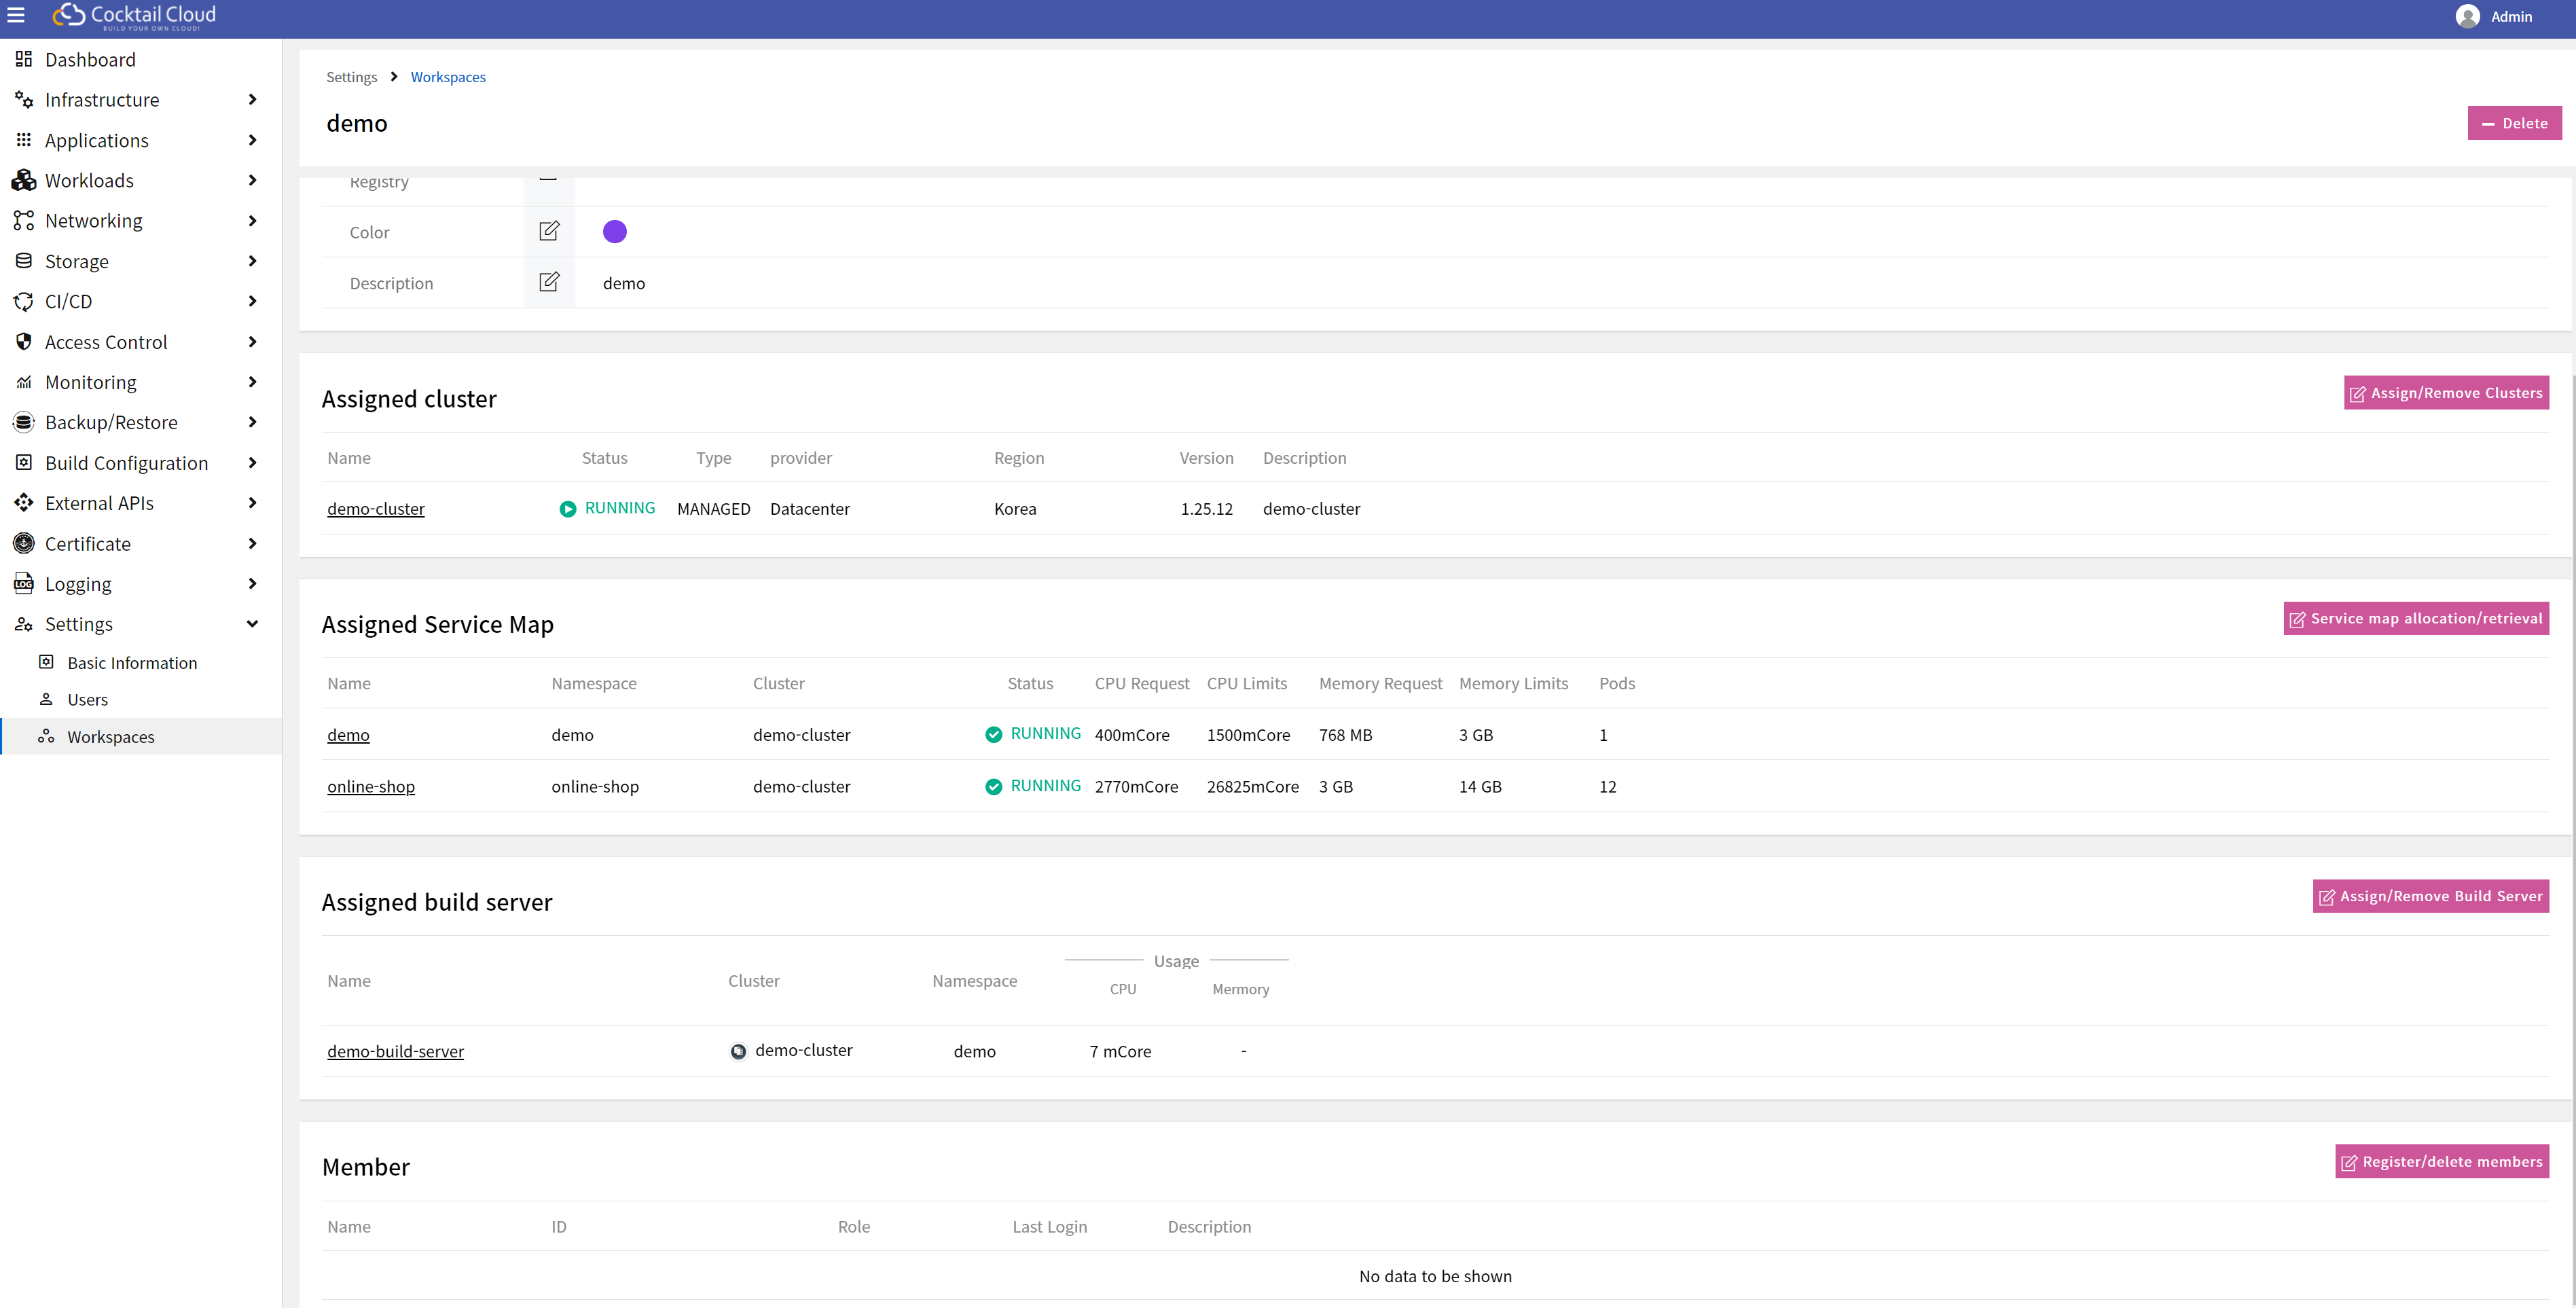Collapse the Settings menu chevron
The image size is (2576, 1308).
[x=252, y=624]
